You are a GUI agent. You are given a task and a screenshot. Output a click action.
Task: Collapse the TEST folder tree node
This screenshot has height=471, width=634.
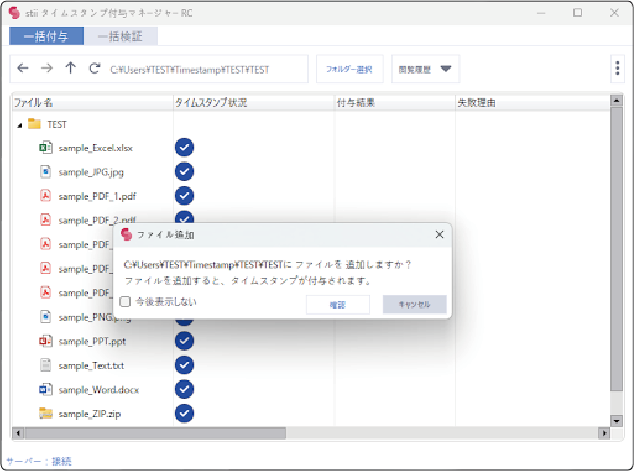20,125
